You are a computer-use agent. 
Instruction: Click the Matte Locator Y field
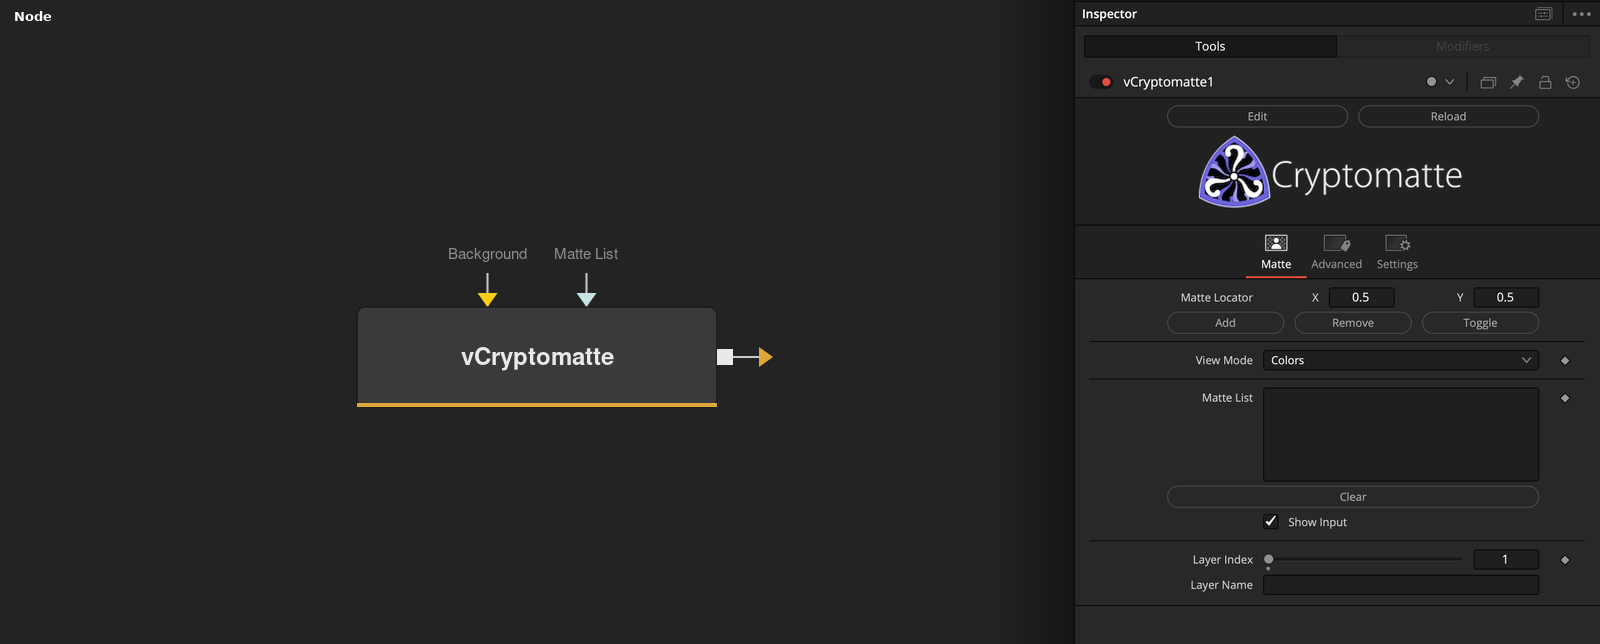tap(1505, 297)
